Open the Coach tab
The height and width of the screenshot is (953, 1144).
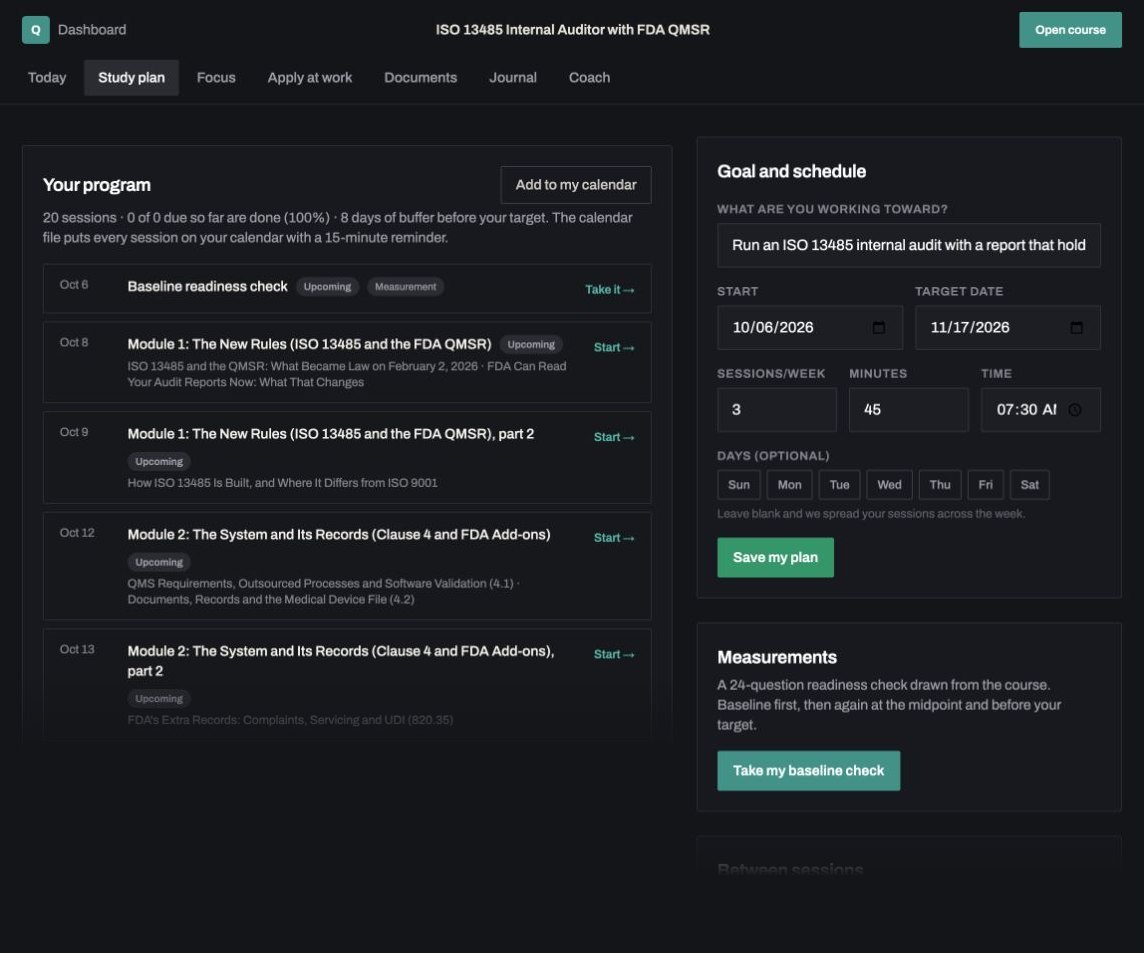point(590,77)
